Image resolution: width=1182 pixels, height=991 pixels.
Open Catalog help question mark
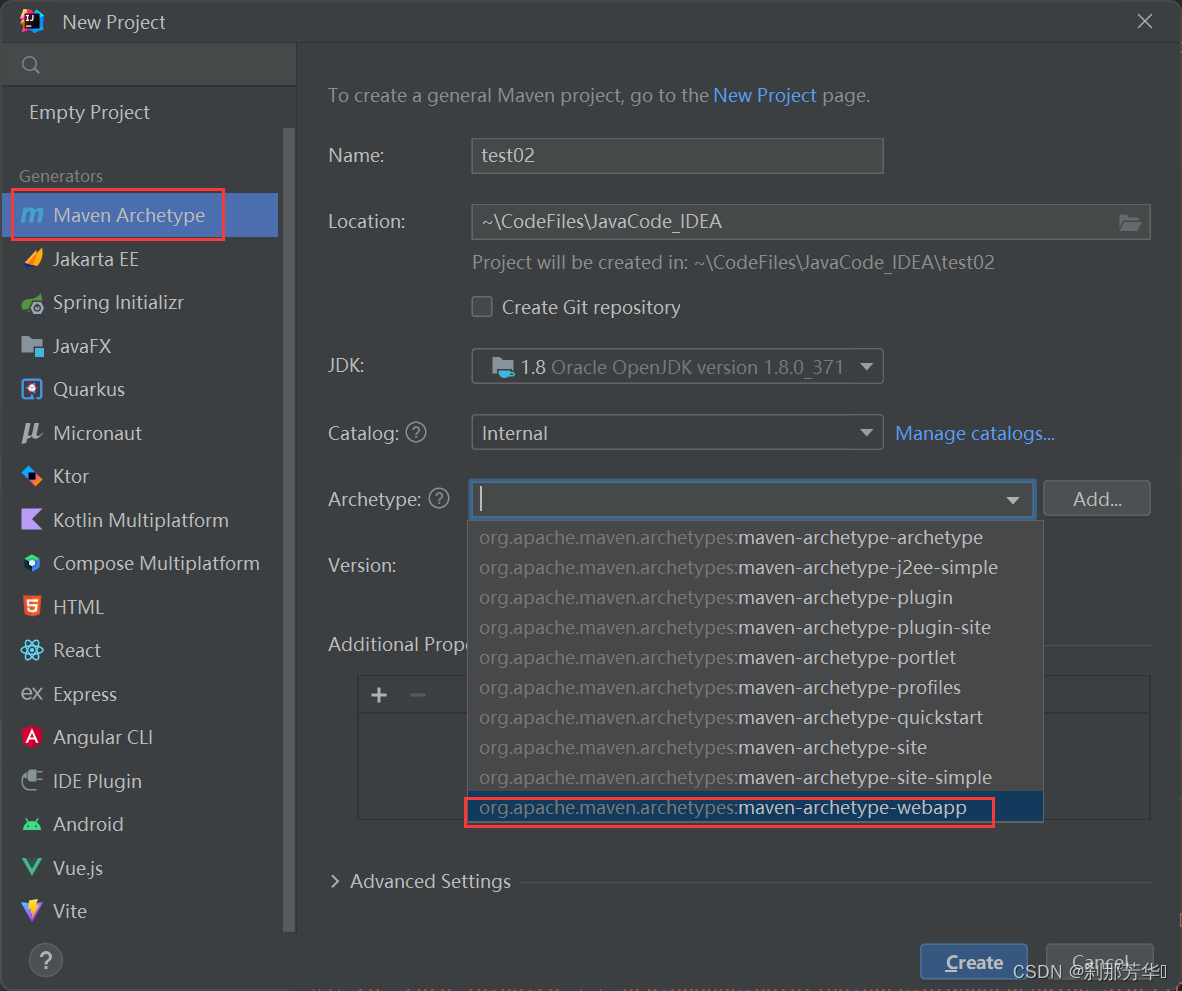[416, 433]
